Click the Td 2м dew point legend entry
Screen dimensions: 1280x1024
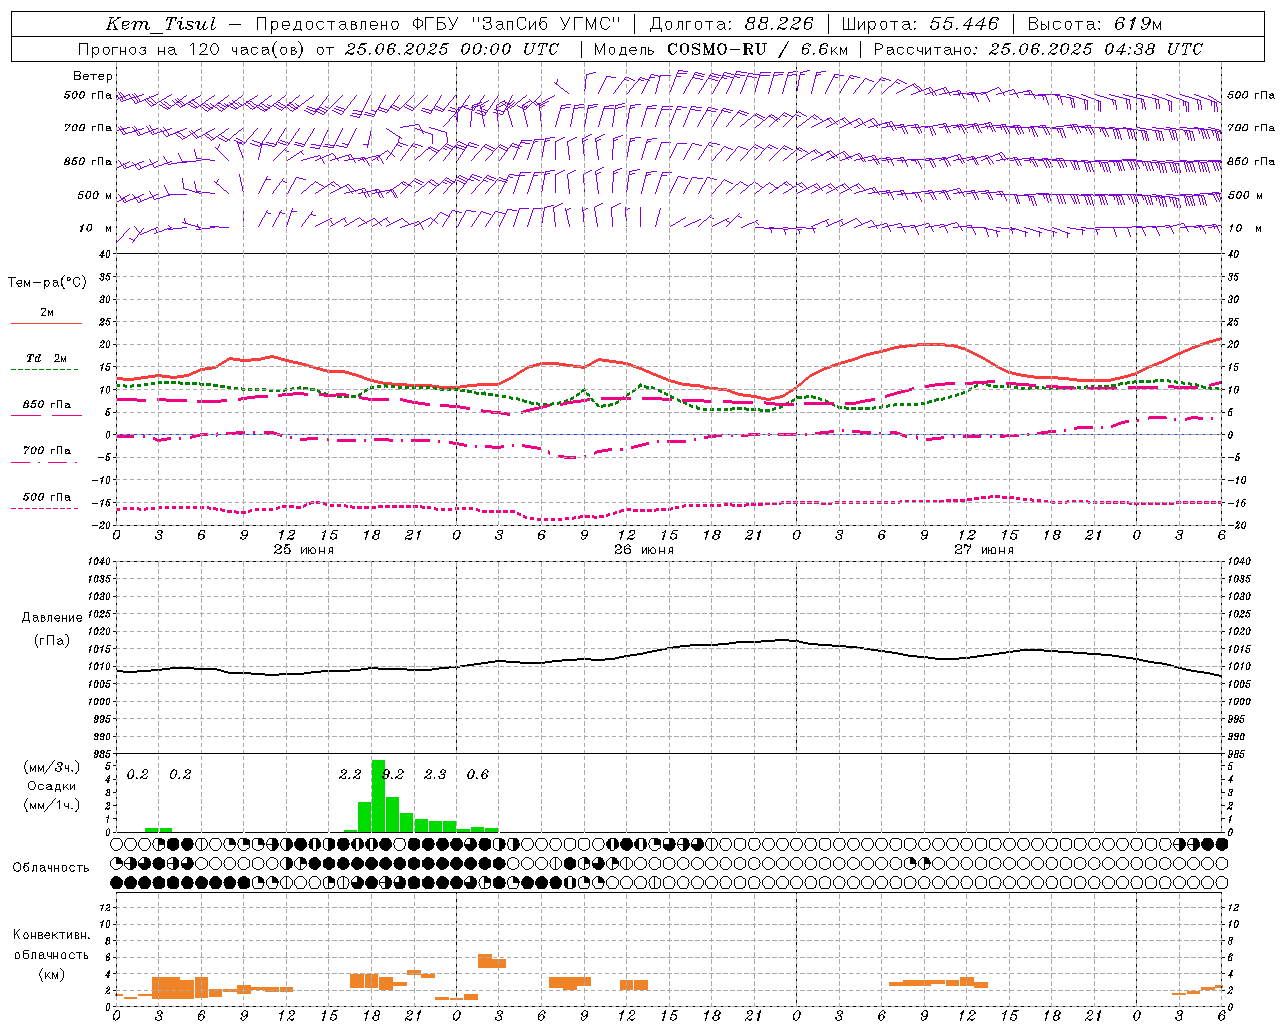click(46, 358)
